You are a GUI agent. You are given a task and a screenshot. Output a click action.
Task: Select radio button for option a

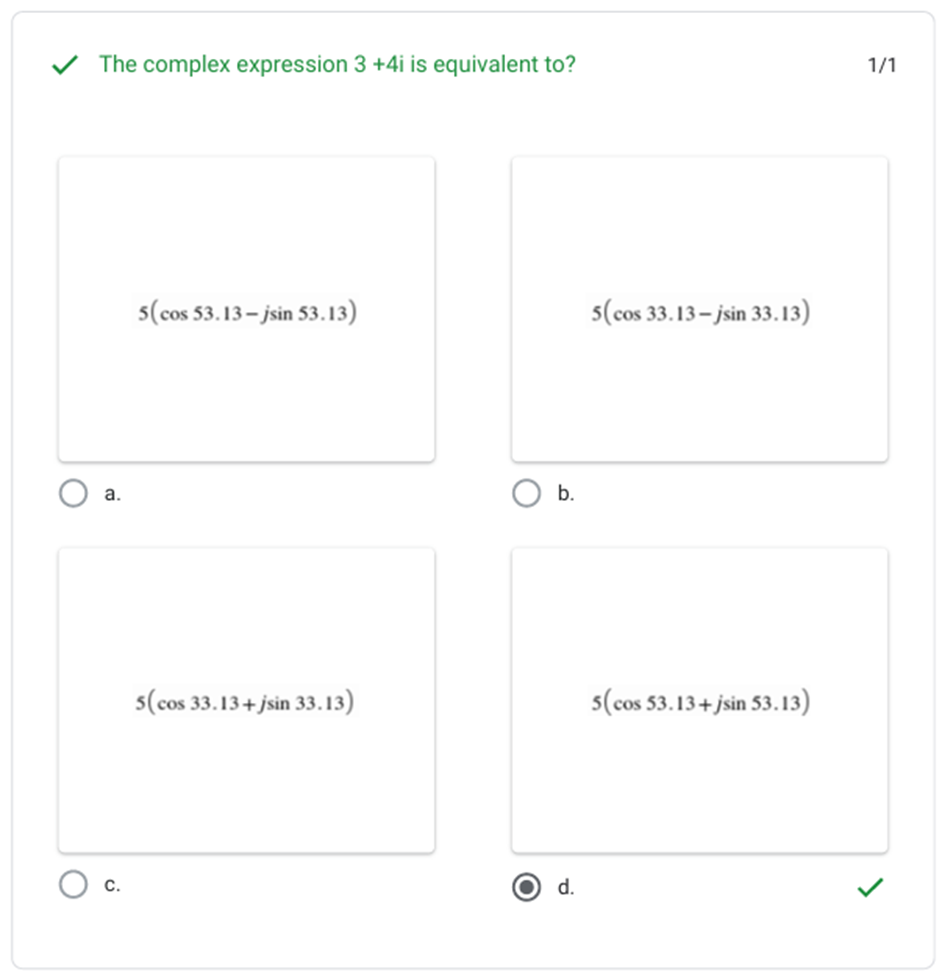[73, 493]
